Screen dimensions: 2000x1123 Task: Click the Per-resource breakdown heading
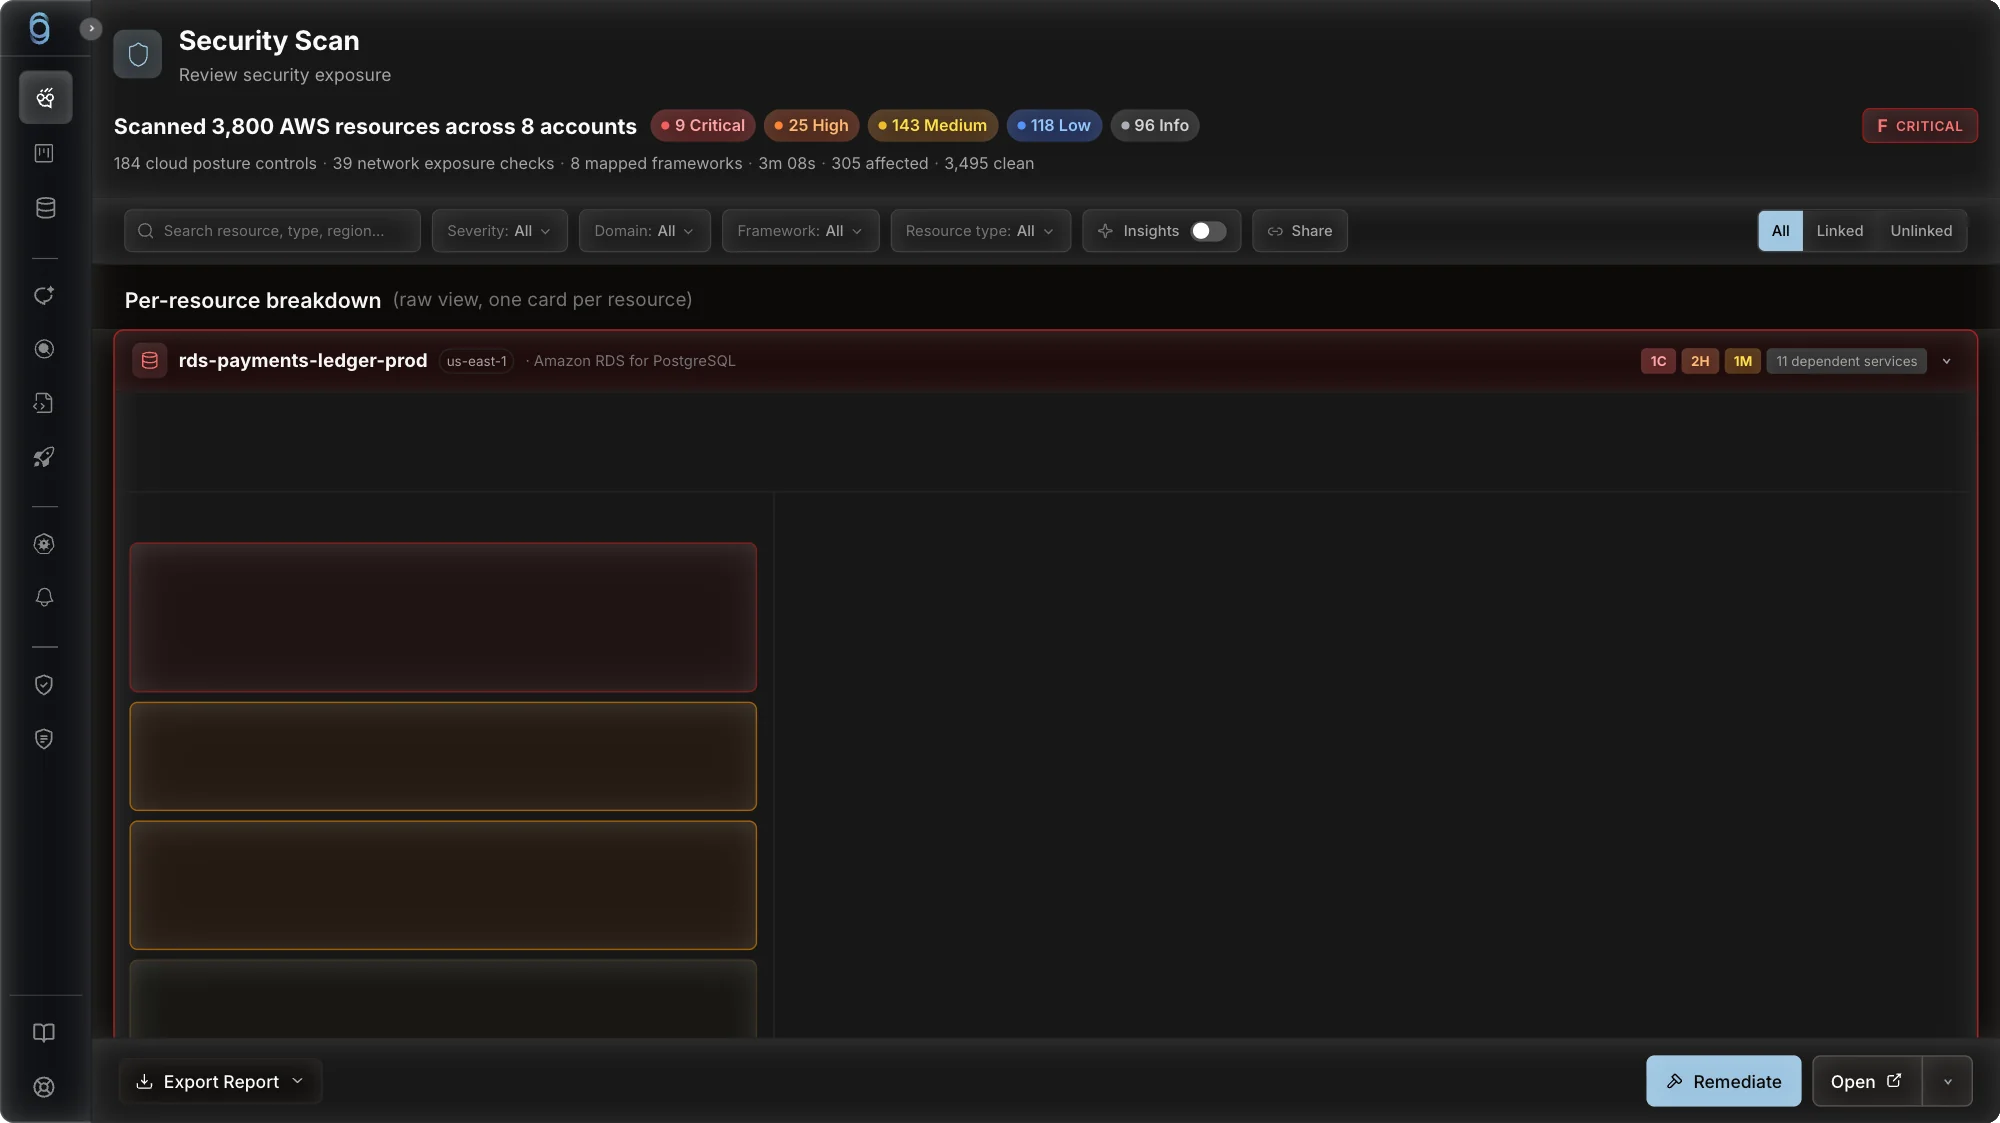coord(253,300)
